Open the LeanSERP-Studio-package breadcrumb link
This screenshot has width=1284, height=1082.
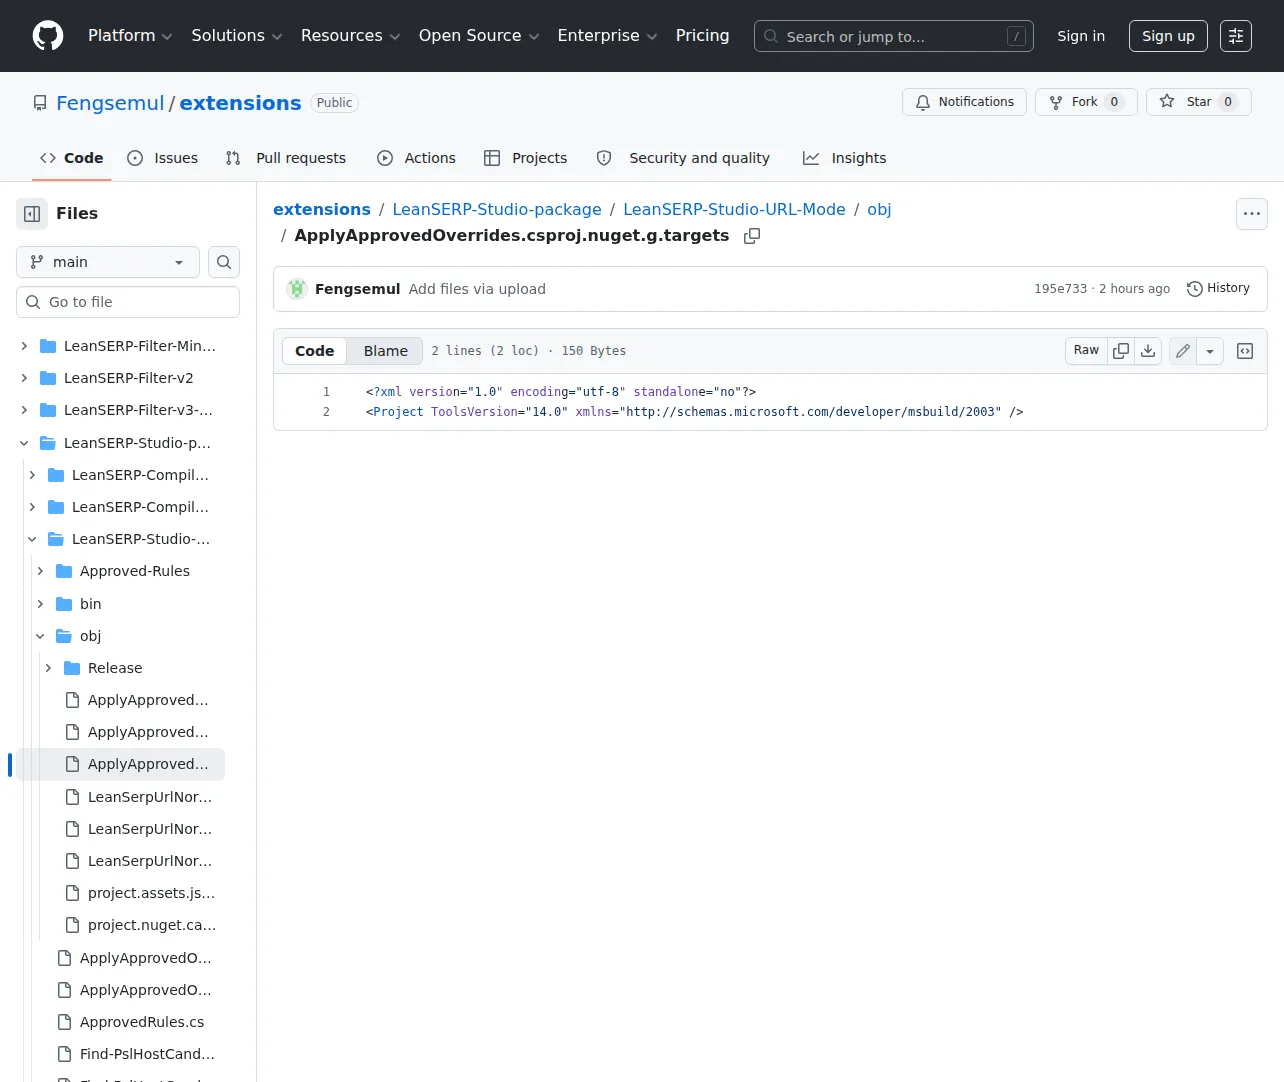[497, 210]
